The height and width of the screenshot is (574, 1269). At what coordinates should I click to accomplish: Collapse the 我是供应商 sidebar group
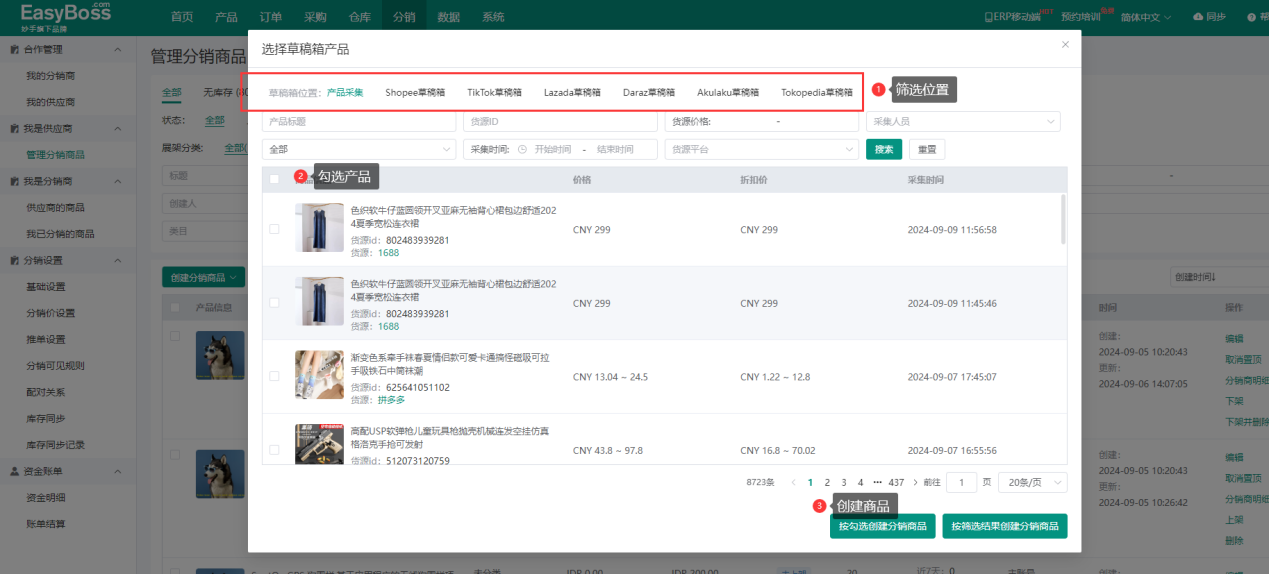[118, 128]
